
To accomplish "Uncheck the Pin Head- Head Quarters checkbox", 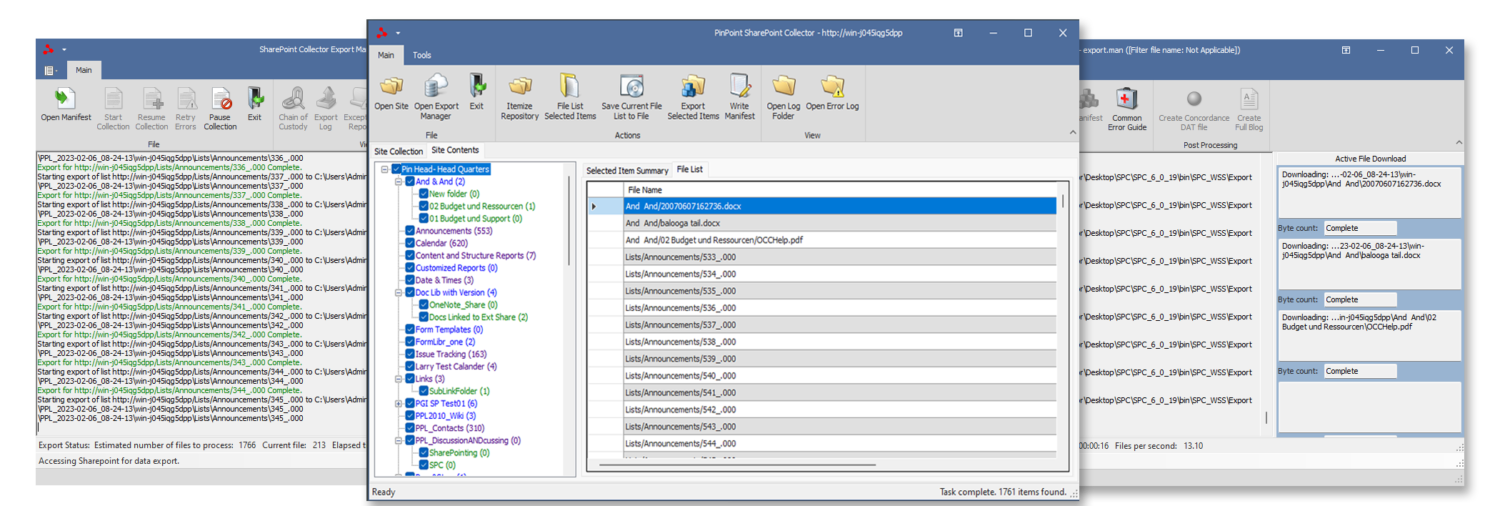I will (397, 170).
